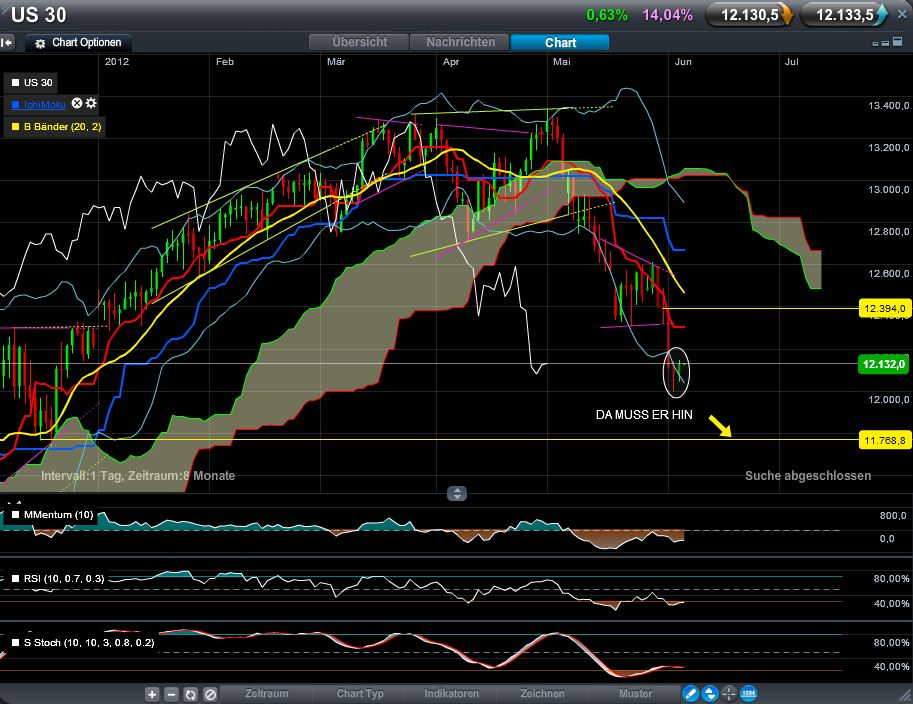Click the 0,63% green percentage in header

click(x=607, y=15)
